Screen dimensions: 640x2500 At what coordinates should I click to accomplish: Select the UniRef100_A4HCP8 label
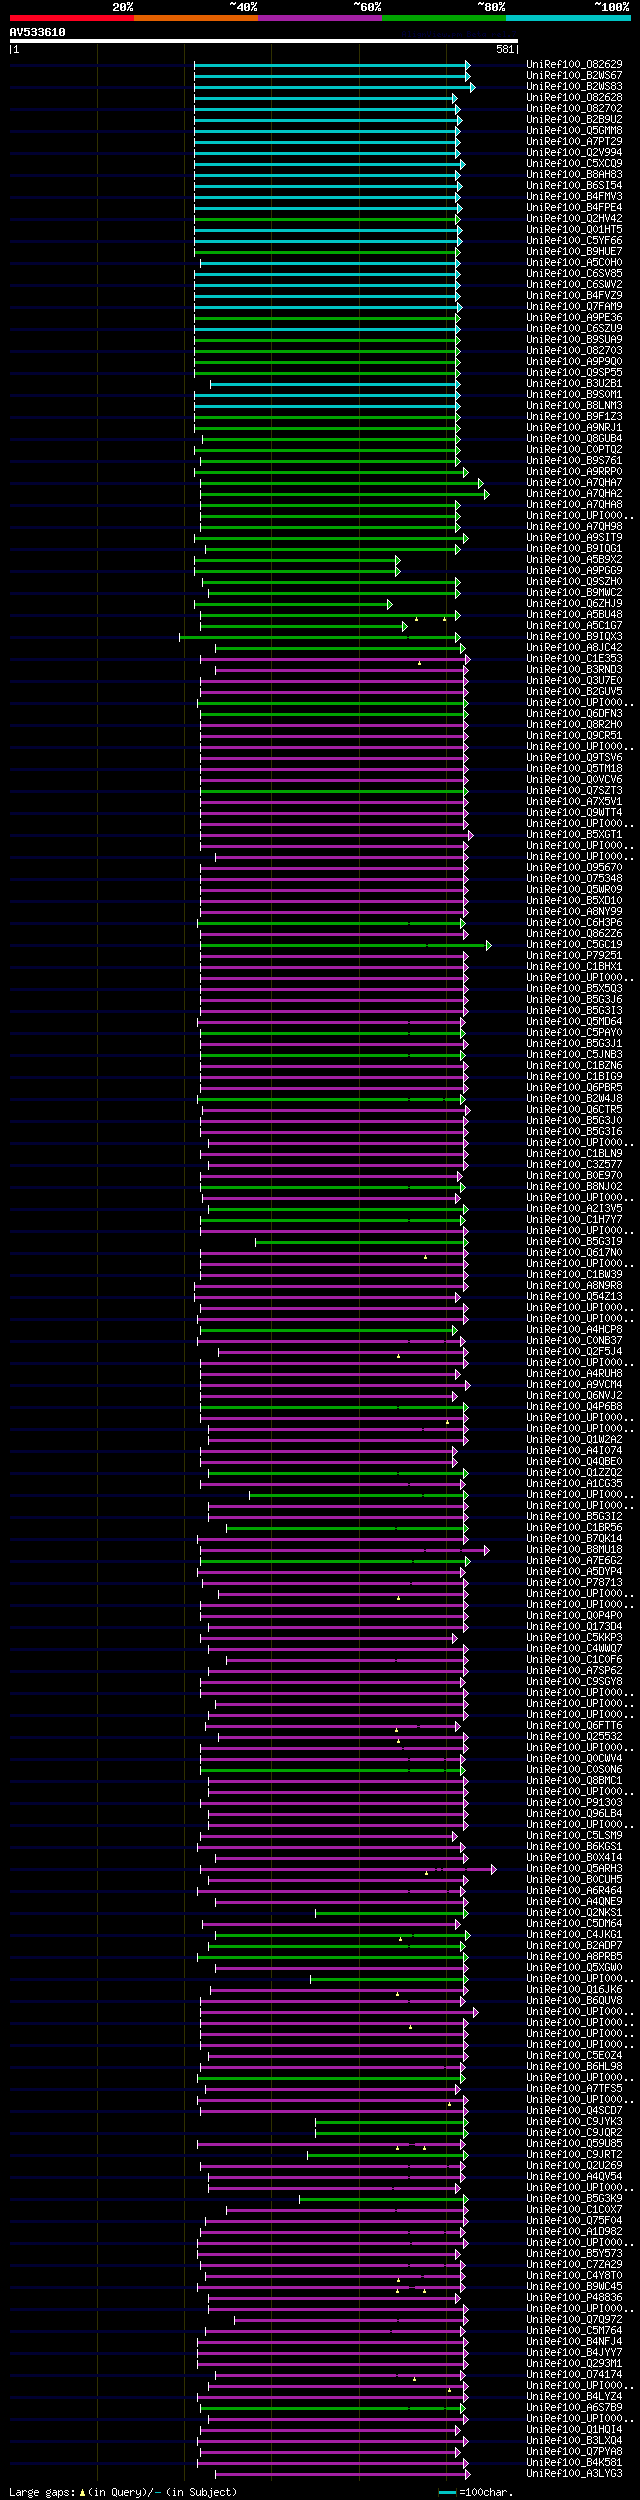[574, 1330]
